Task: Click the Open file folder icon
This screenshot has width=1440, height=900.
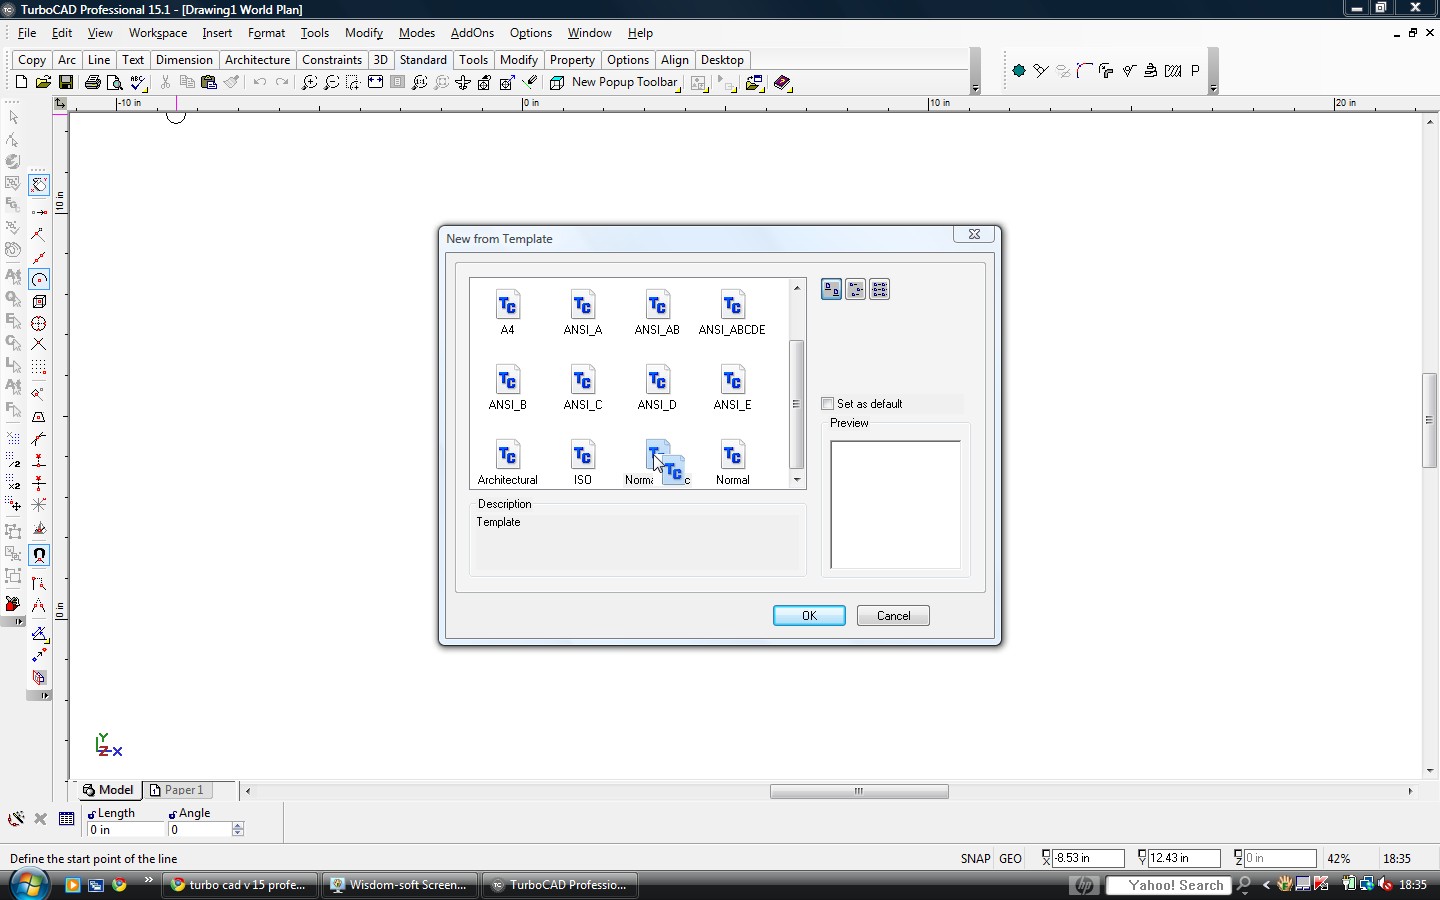Action: tap(43, 83)
